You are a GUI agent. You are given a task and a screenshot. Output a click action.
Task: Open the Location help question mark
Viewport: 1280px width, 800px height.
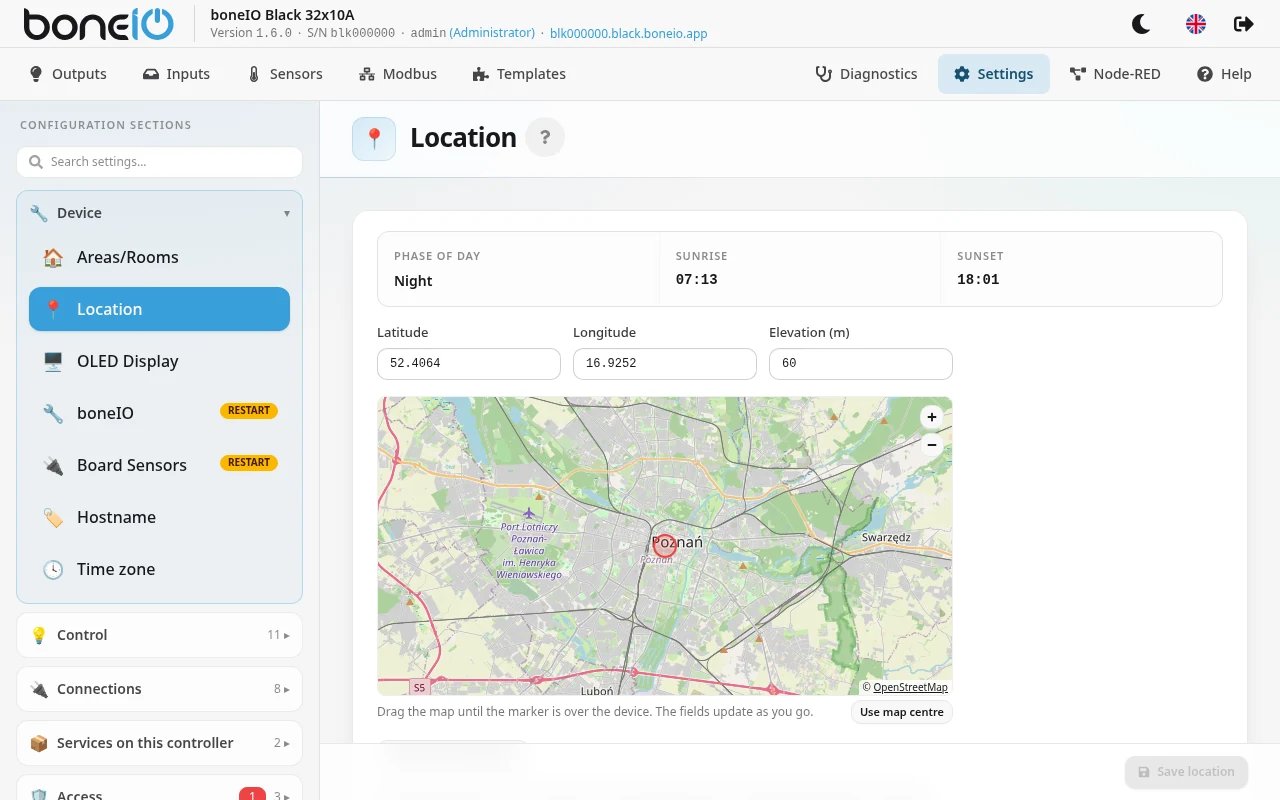coord(545,138)
